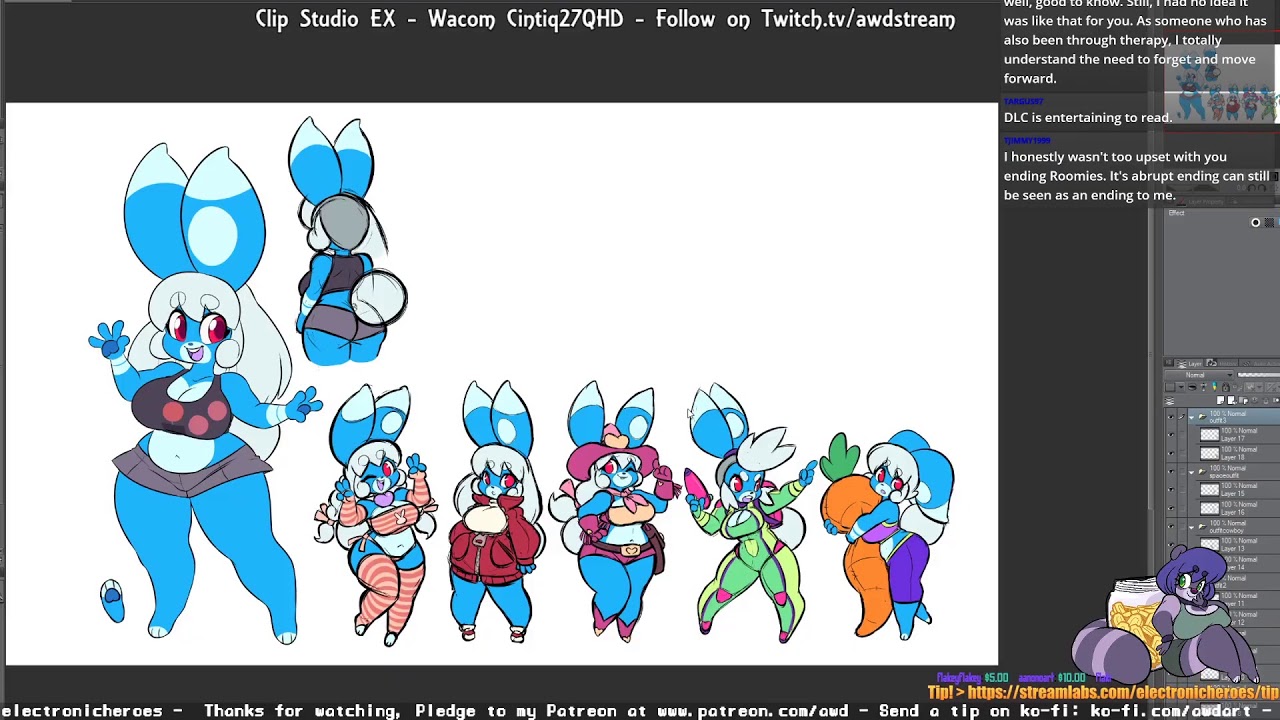Viewport: 1280px width, 720px height.
Task: Collapse the spaceoutfit layer folder
Action: pos(1192,472)
